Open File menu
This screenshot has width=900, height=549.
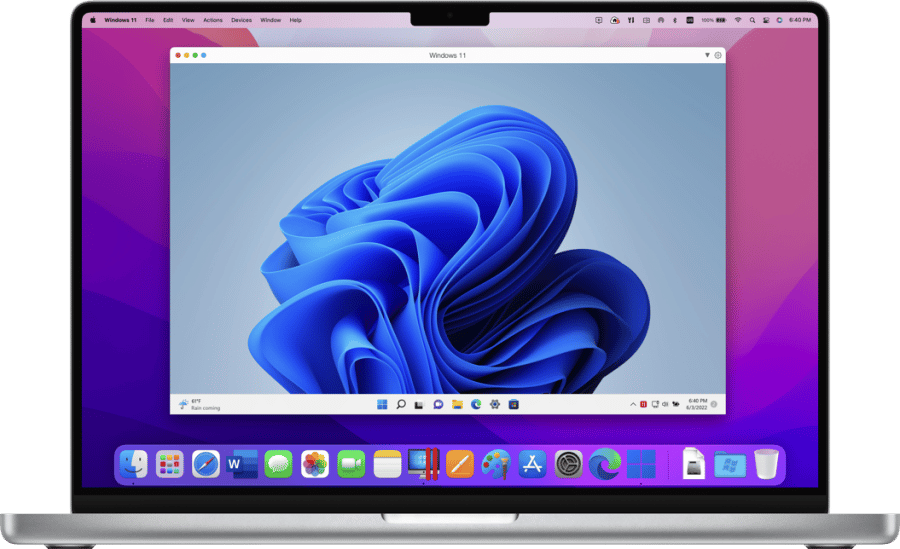pyautogui.click(x=150, y=20)
